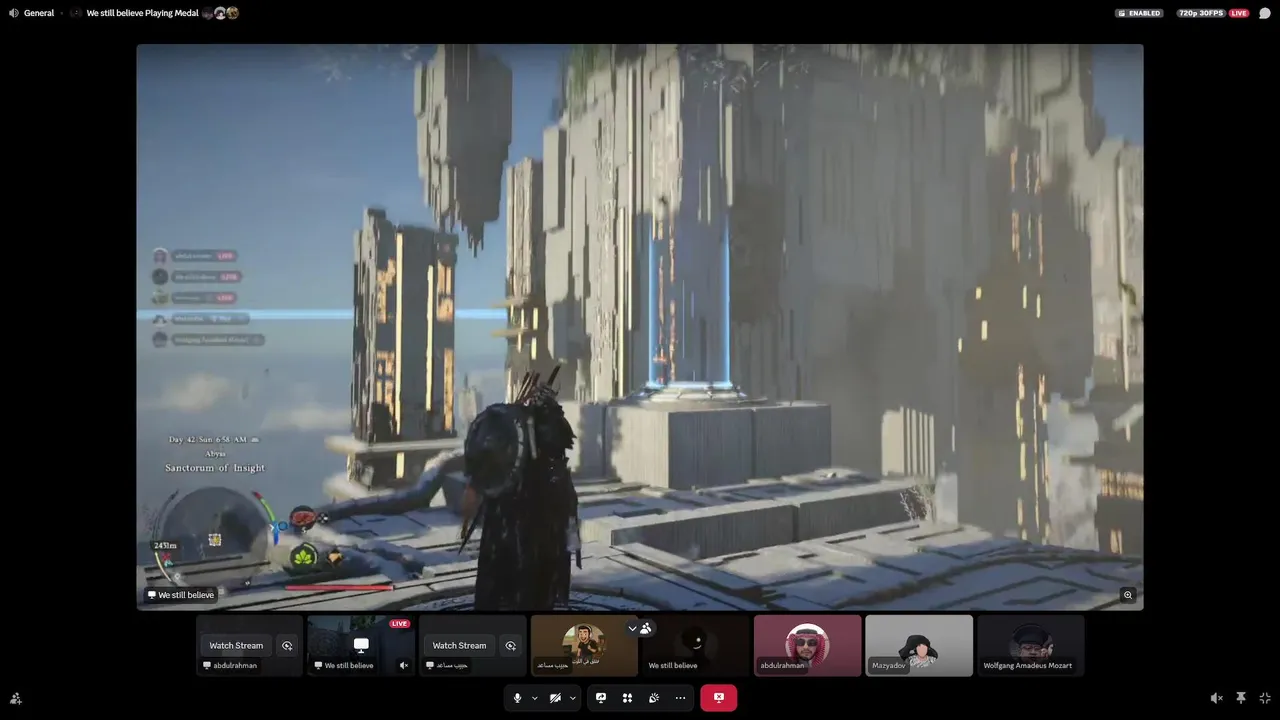Show the text chat via speech bubble icon
The height and width of the screenshot is (720, 1280).
1264,13
